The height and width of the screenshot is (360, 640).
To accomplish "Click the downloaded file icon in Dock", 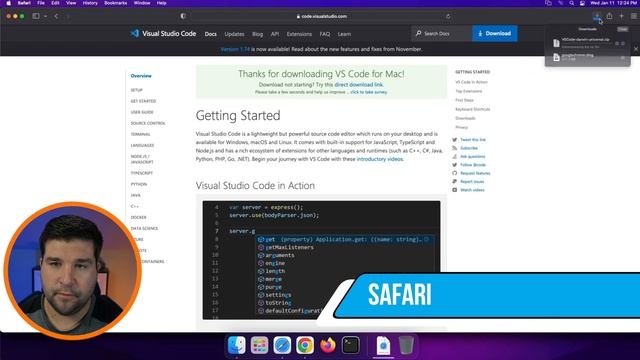I will (x=383, y=345).
